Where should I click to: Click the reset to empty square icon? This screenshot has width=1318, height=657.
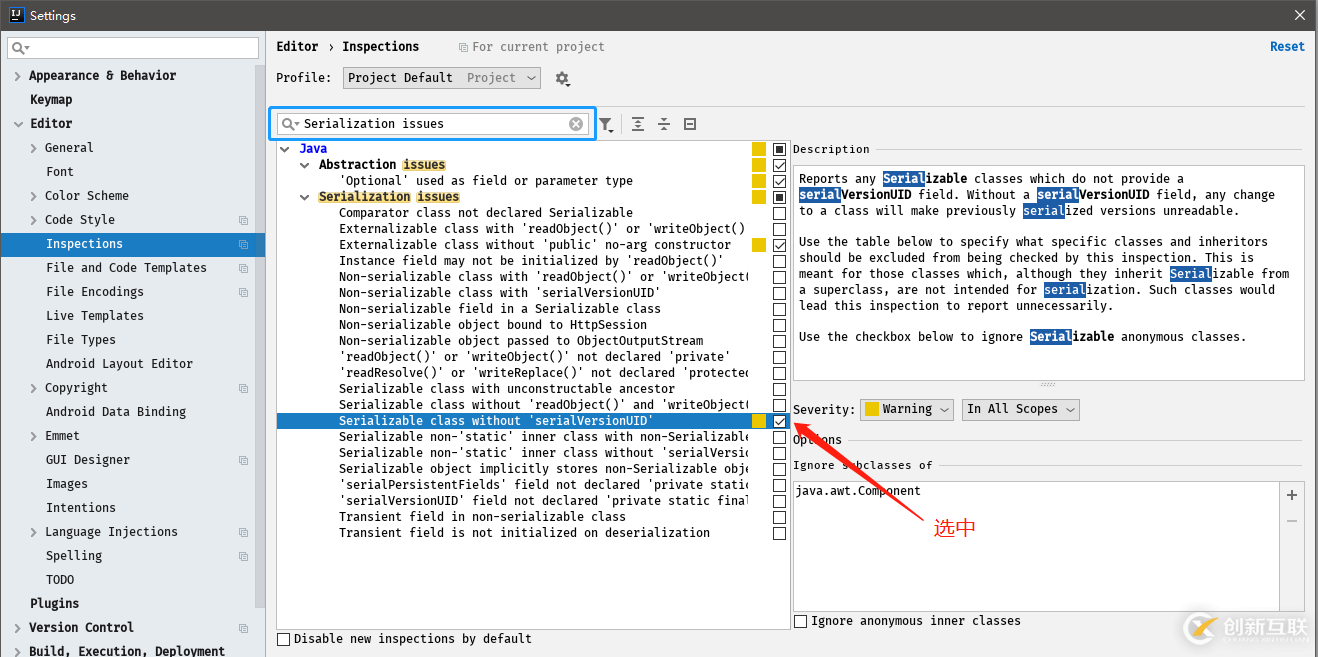point(690,124)
